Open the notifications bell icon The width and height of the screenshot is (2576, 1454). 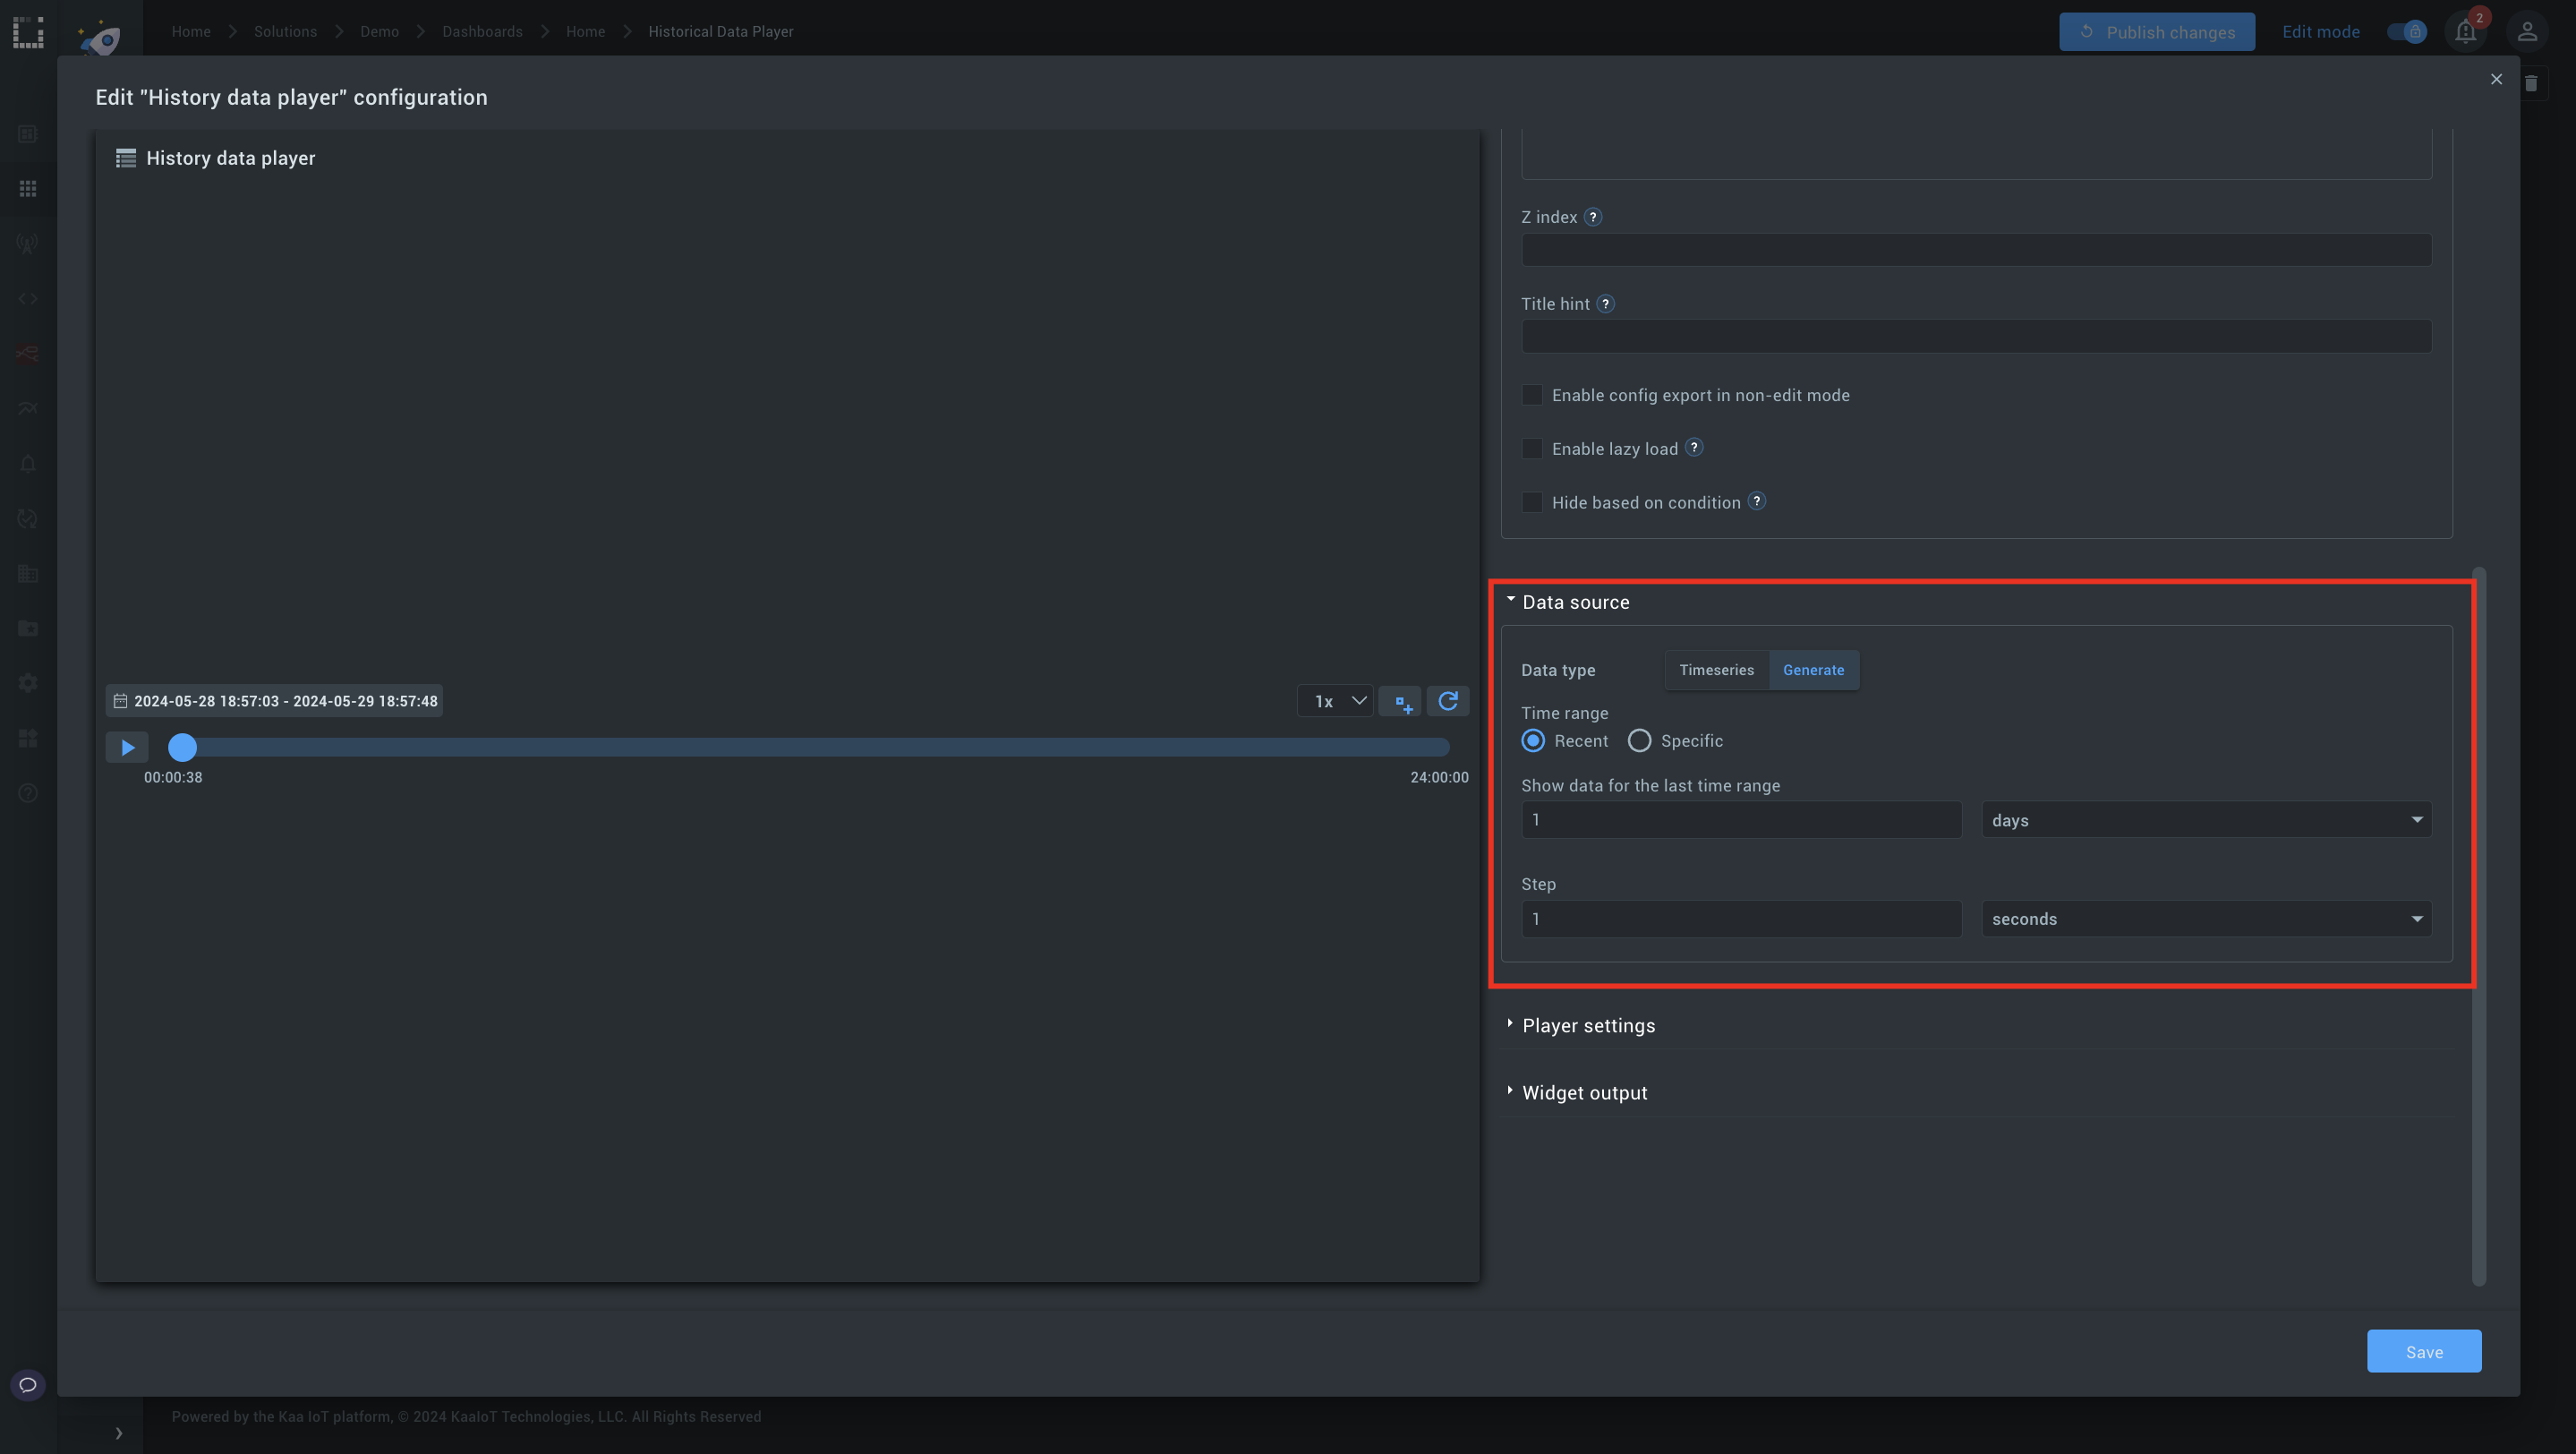point(2465,32)
